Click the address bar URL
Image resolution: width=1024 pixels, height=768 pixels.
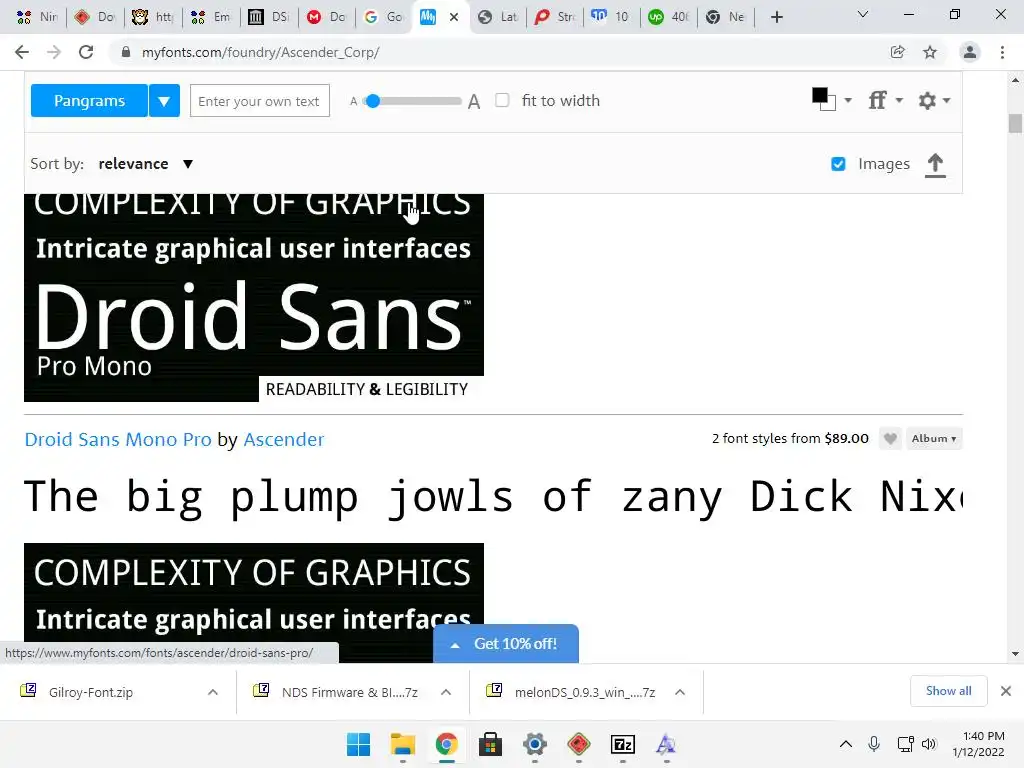point(261,52)
